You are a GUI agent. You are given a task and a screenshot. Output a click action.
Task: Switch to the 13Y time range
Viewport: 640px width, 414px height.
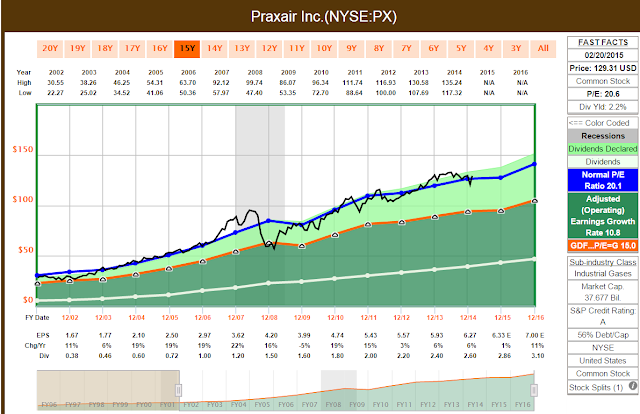(242, 49)
